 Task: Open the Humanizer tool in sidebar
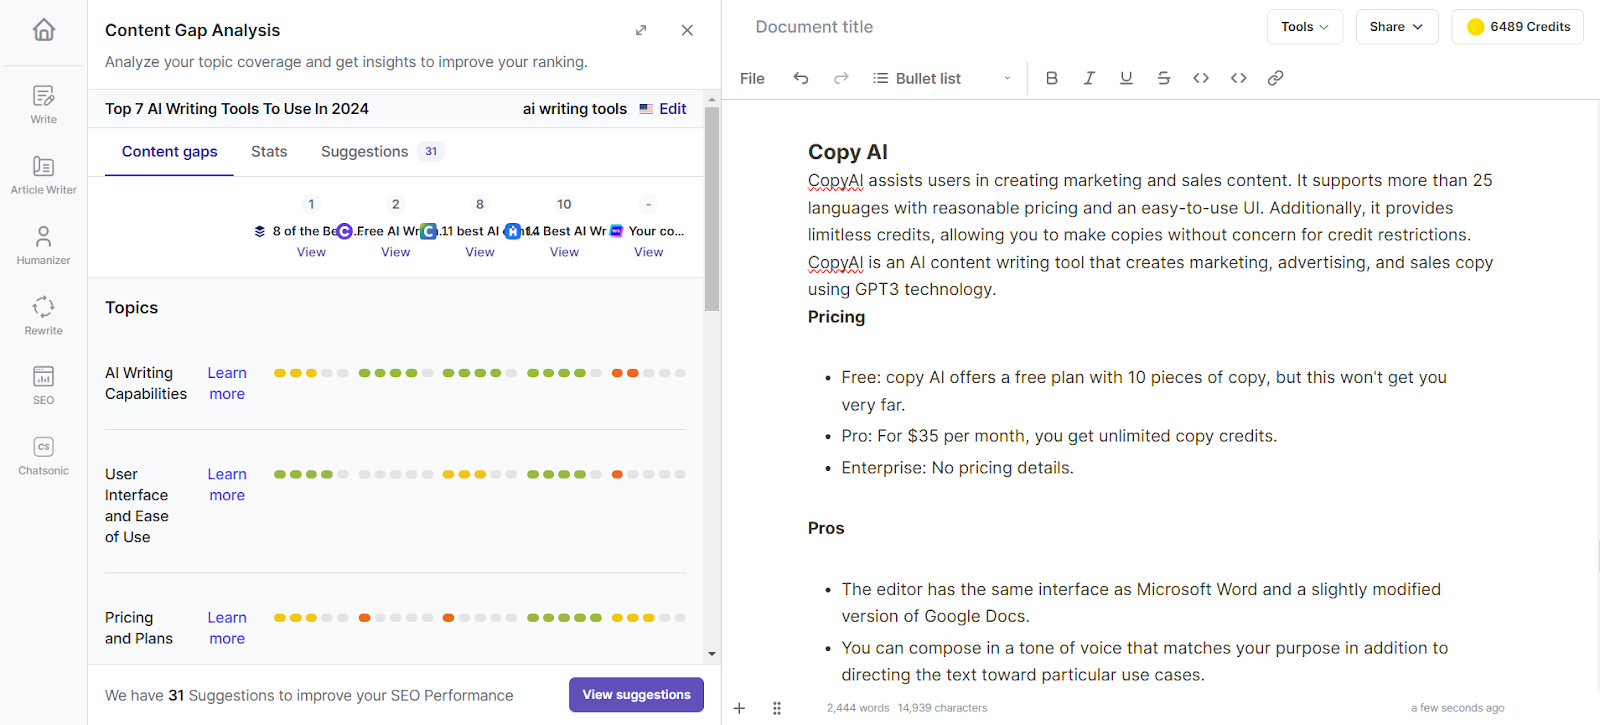pyautogui.click(x=43, y=245)
